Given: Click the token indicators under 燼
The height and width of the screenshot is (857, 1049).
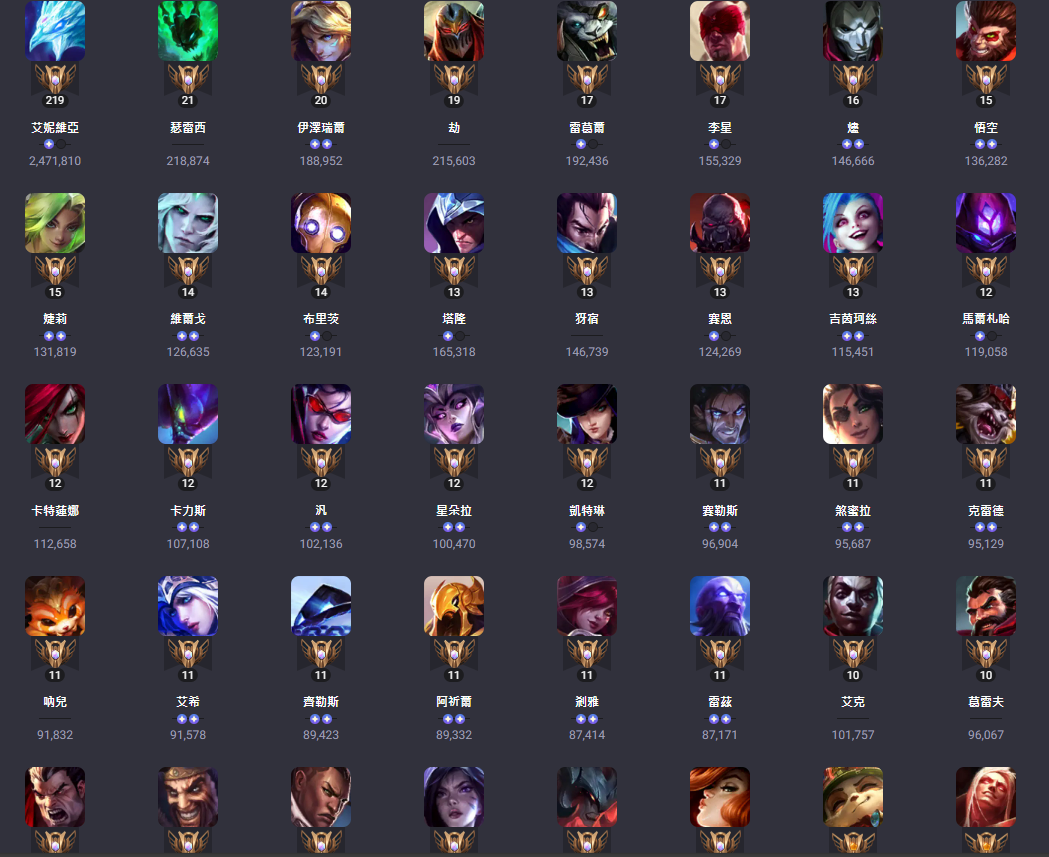Looking at the screenshot, I should coord(853,144).
